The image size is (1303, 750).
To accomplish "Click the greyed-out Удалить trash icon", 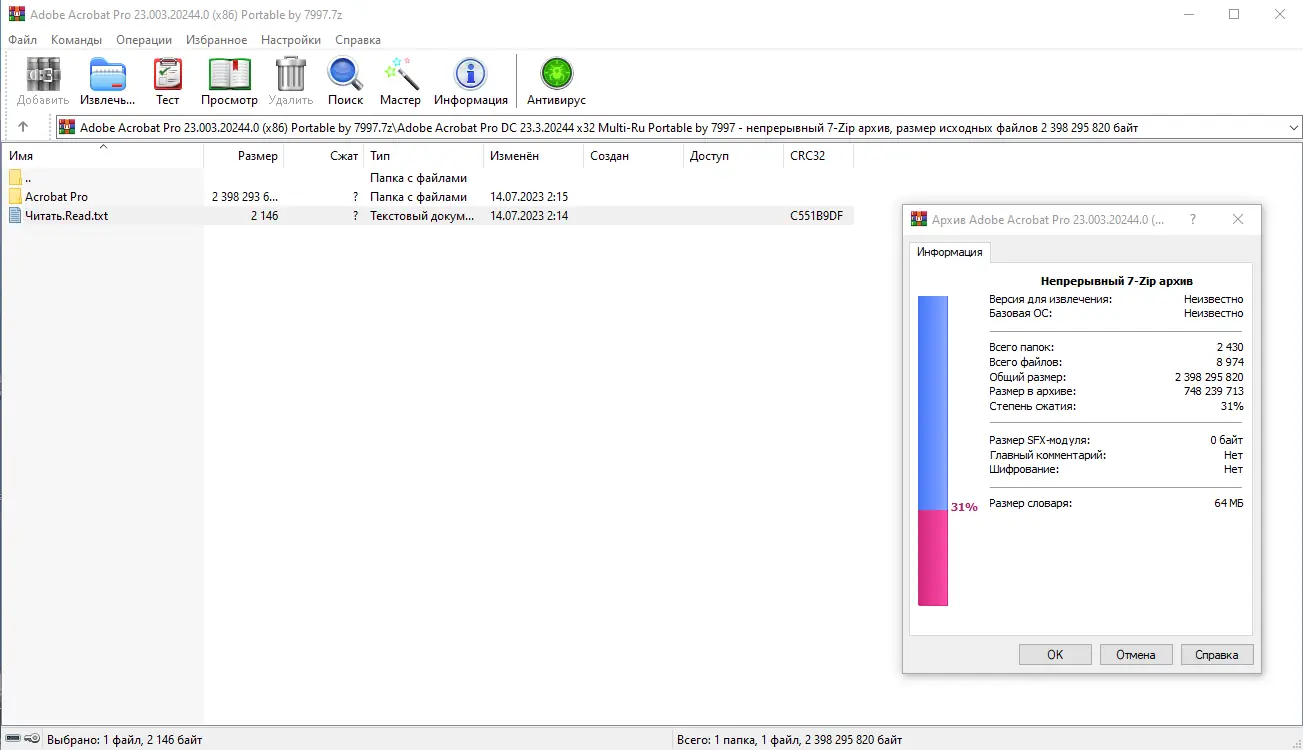I will (291, 80).
